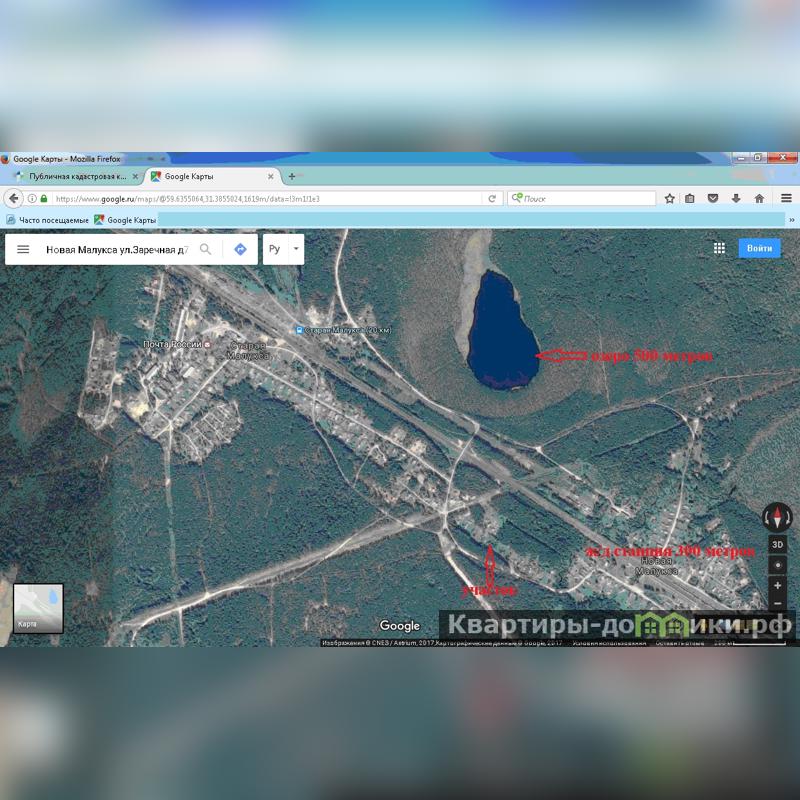Open a new browser tab
The image size is (800, 800).
coord(292,176)
